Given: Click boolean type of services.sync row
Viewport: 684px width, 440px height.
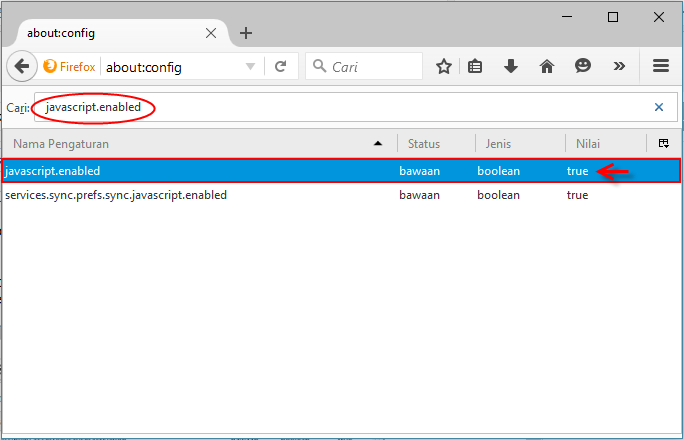Looking at the screenshot, I should [498, 195].
